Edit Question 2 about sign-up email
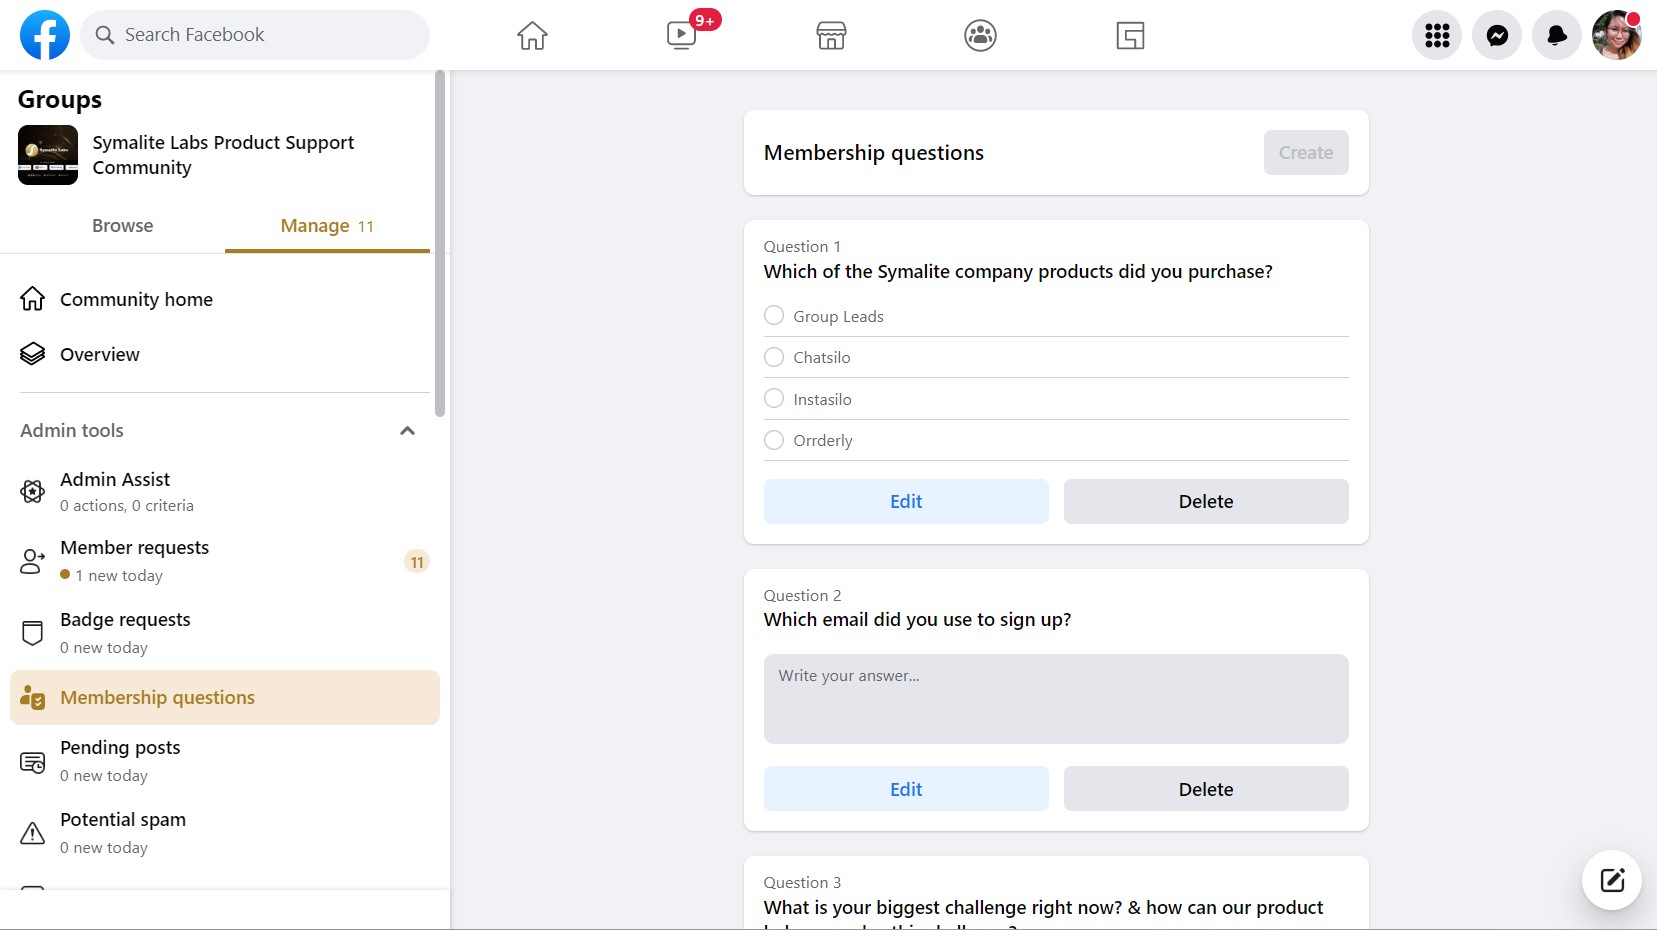1657x930 pixels. pos(904,788)
